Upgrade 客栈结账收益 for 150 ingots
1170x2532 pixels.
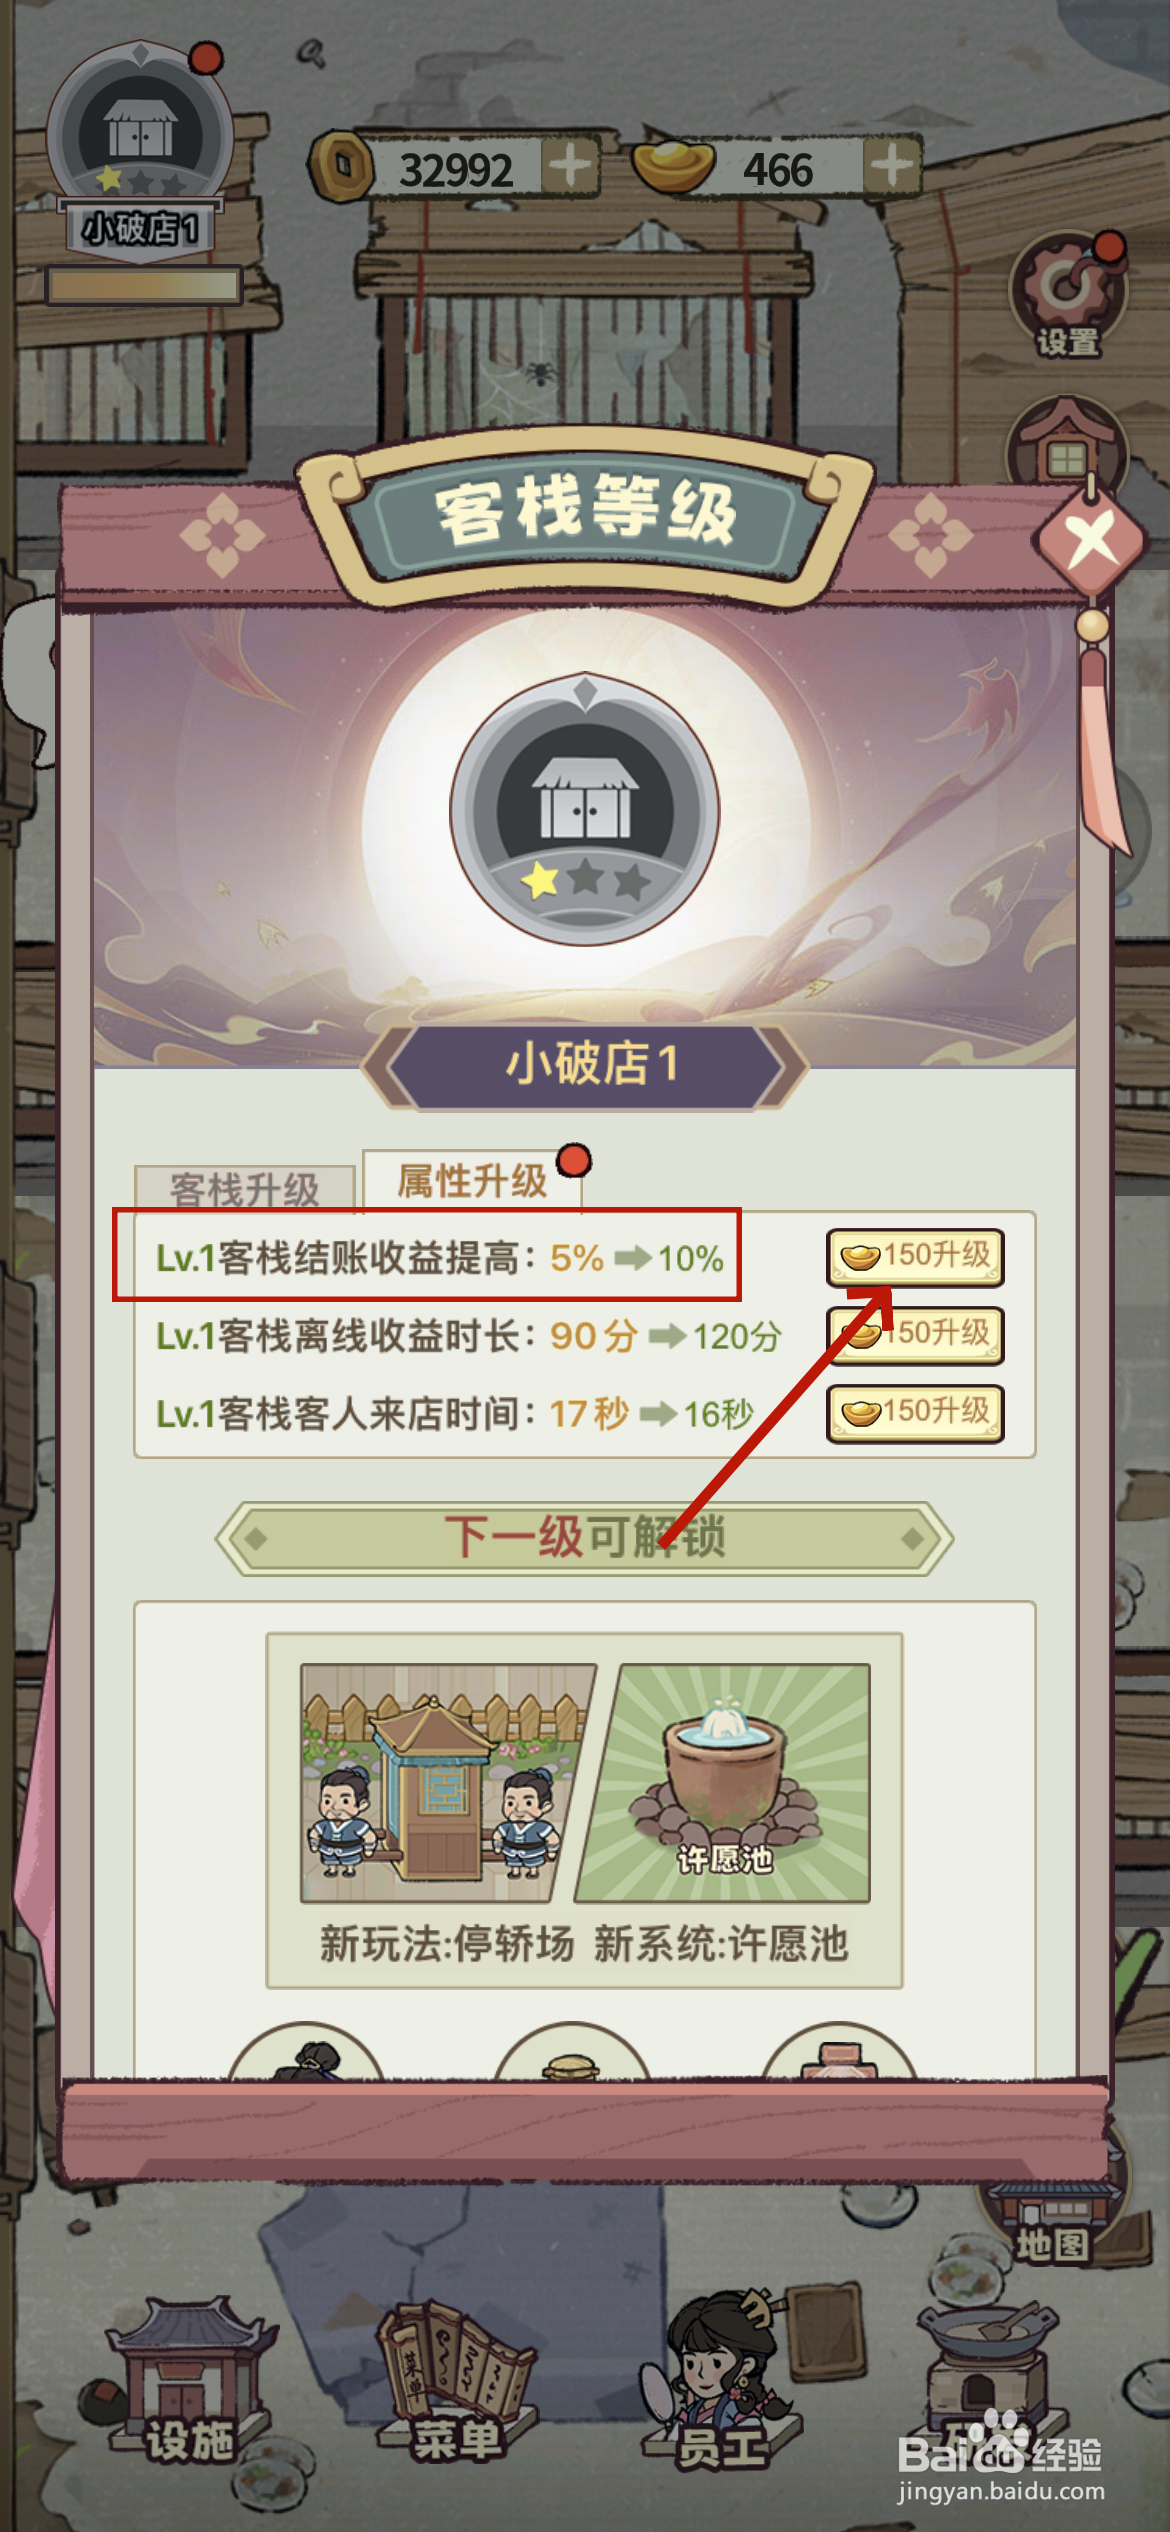pos(915,1256)
